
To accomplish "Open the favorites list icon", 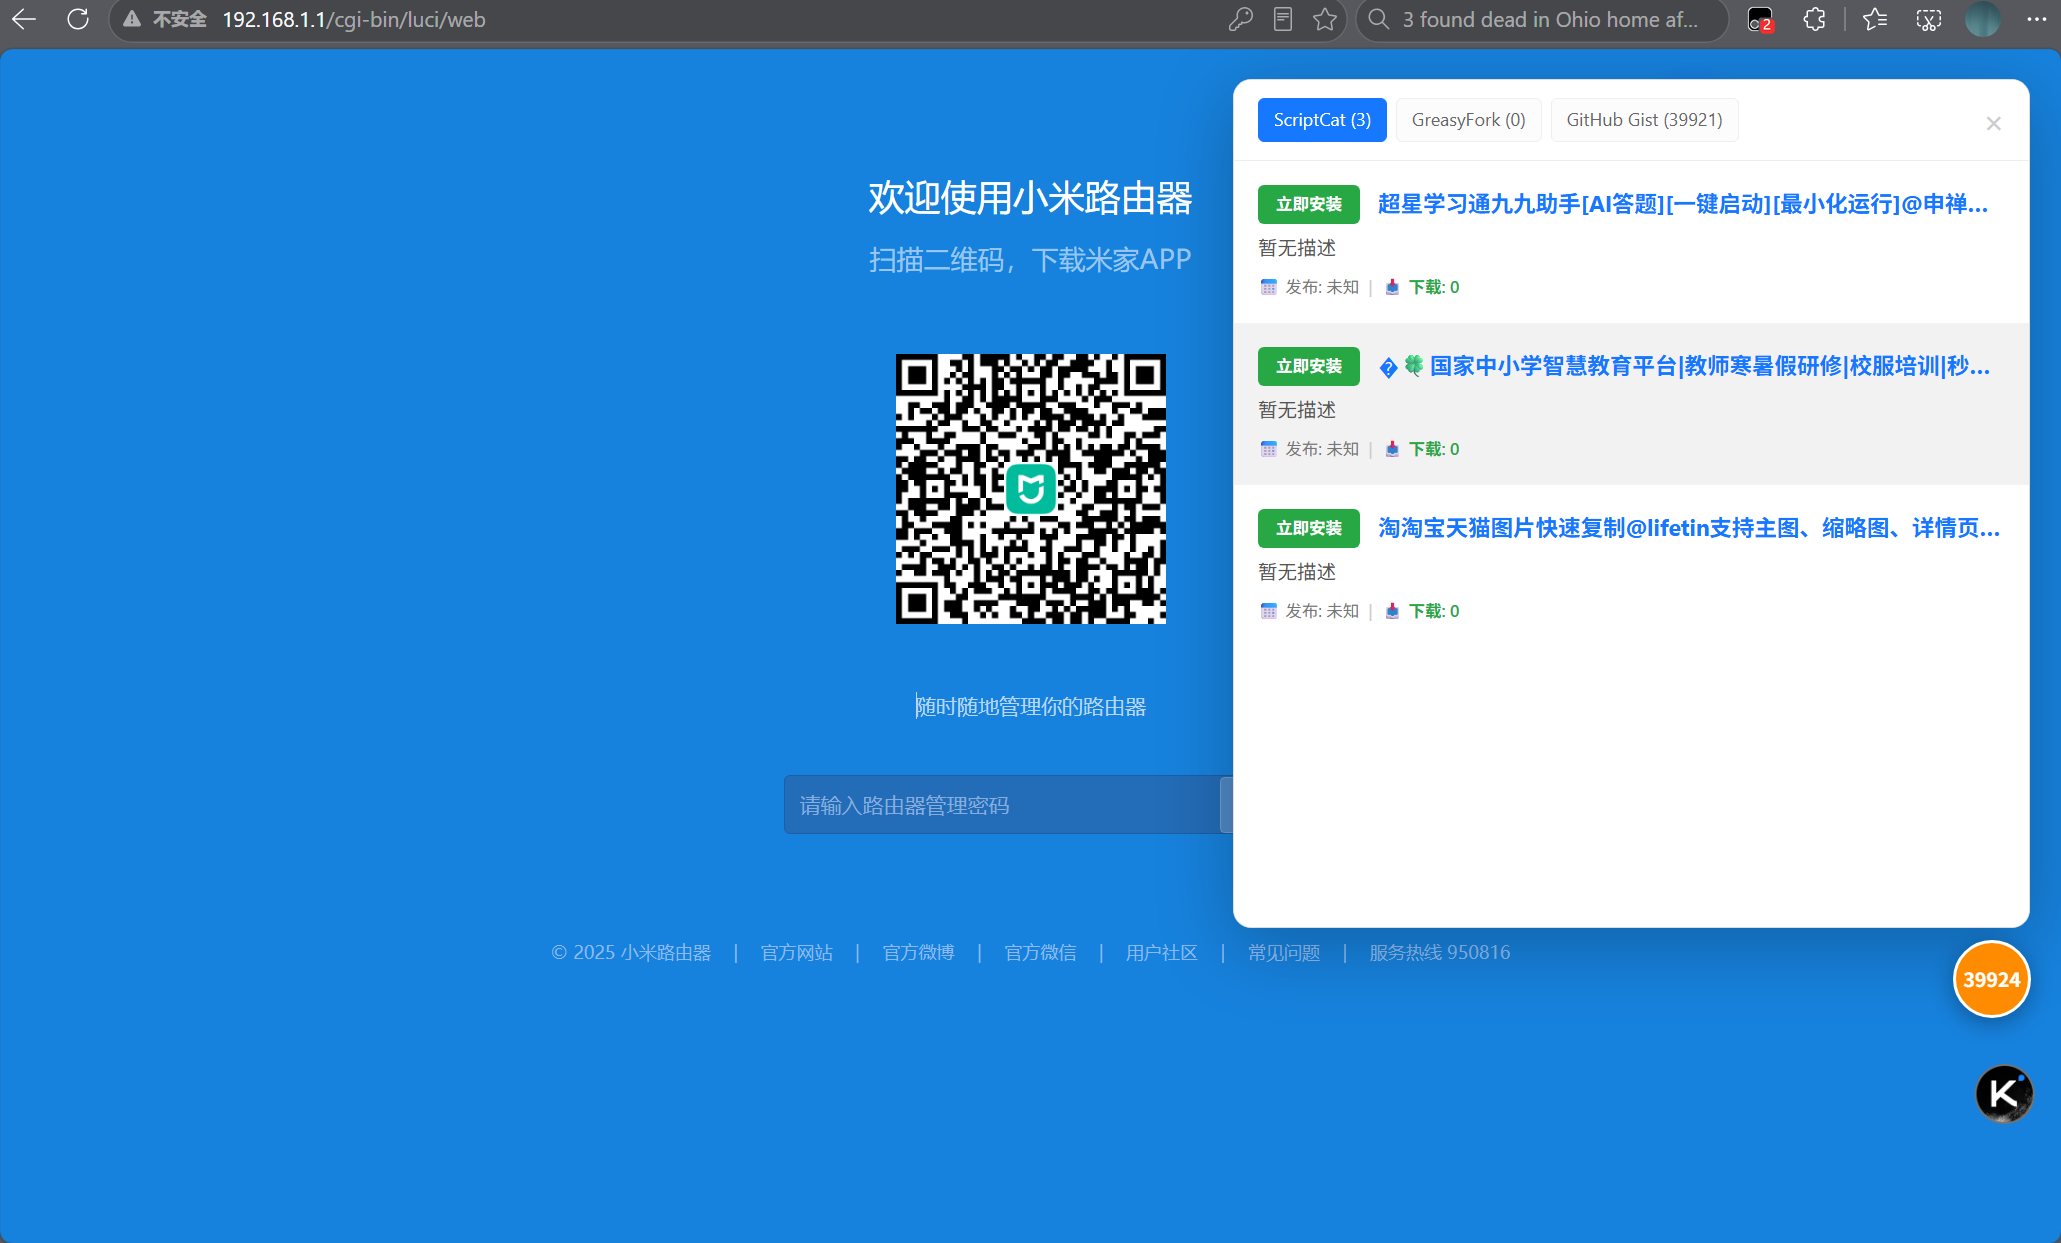I will tap(1875, 19).
